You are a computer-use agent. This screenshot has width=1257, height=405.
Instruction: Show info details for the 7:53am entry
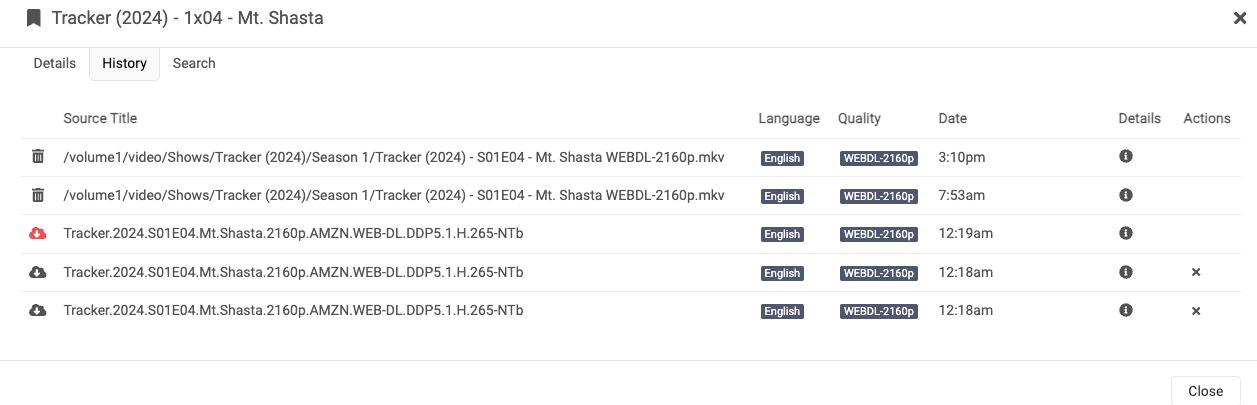point(1125,195)
